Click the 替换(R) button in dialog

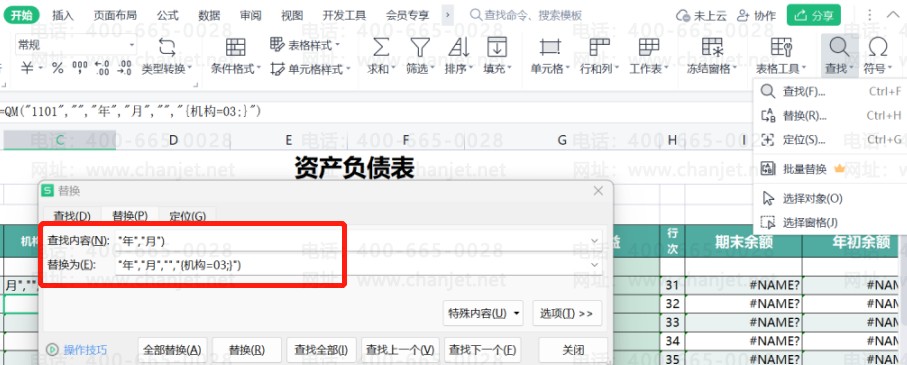point(247,350)
